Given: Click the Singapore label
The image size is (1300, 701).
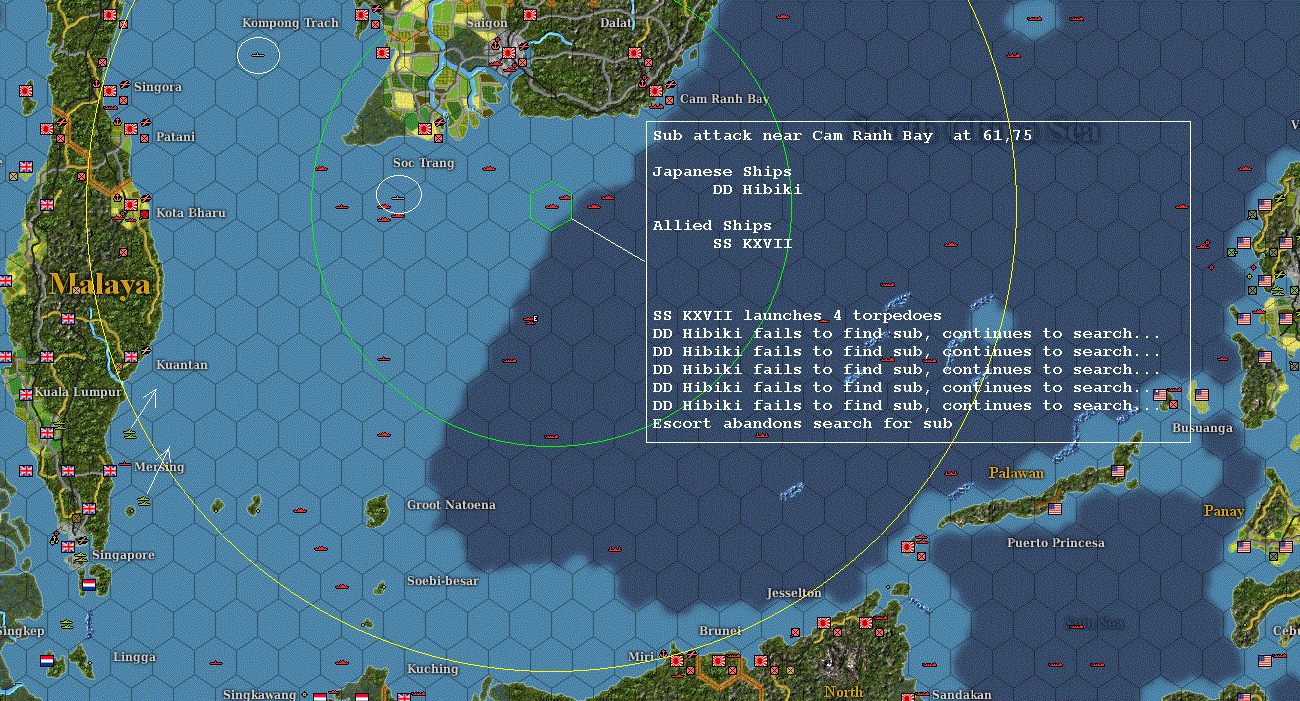Looking at the screenshot, I should coord(123,555).
